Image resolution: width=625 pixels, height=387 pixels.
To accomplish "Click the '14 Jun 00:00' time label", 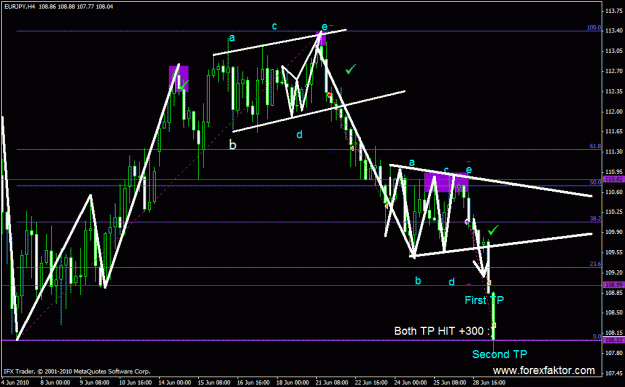I will [174, 383].
